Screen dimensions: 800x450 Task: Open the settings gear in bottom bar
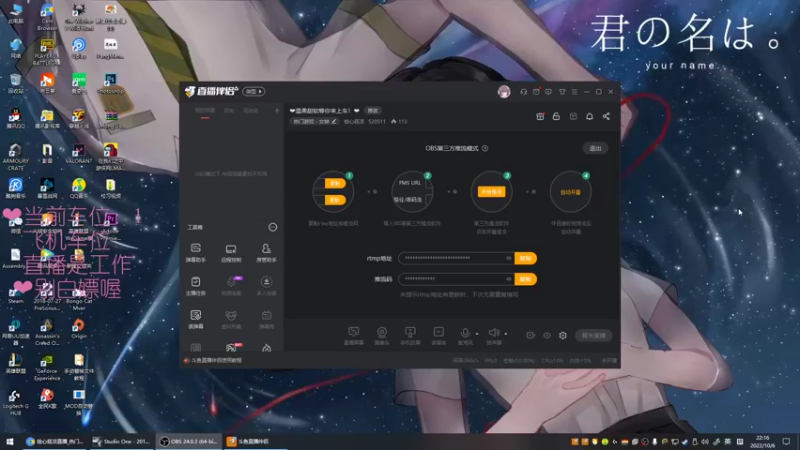click(x=563, y=335)
